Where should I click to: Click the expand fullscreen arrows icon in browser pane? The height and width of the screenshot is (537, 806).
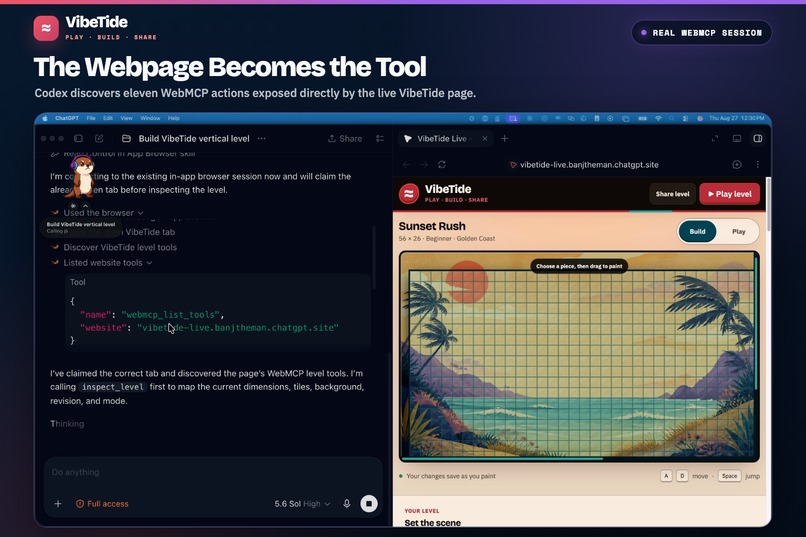pyautogui.click(x=715, y=138)
